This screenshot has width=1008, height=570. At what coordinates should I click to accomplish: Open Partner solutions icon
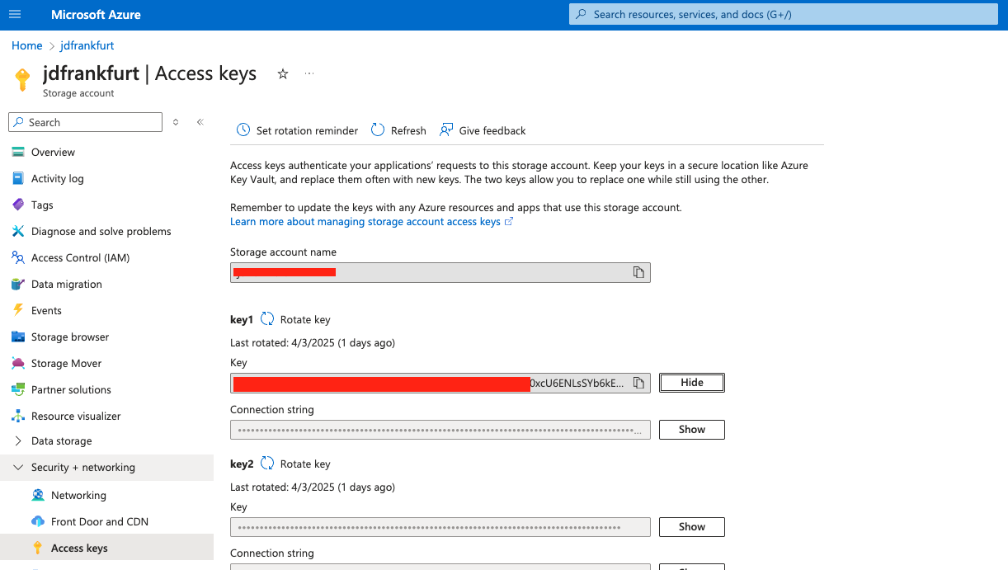(18, 389)
